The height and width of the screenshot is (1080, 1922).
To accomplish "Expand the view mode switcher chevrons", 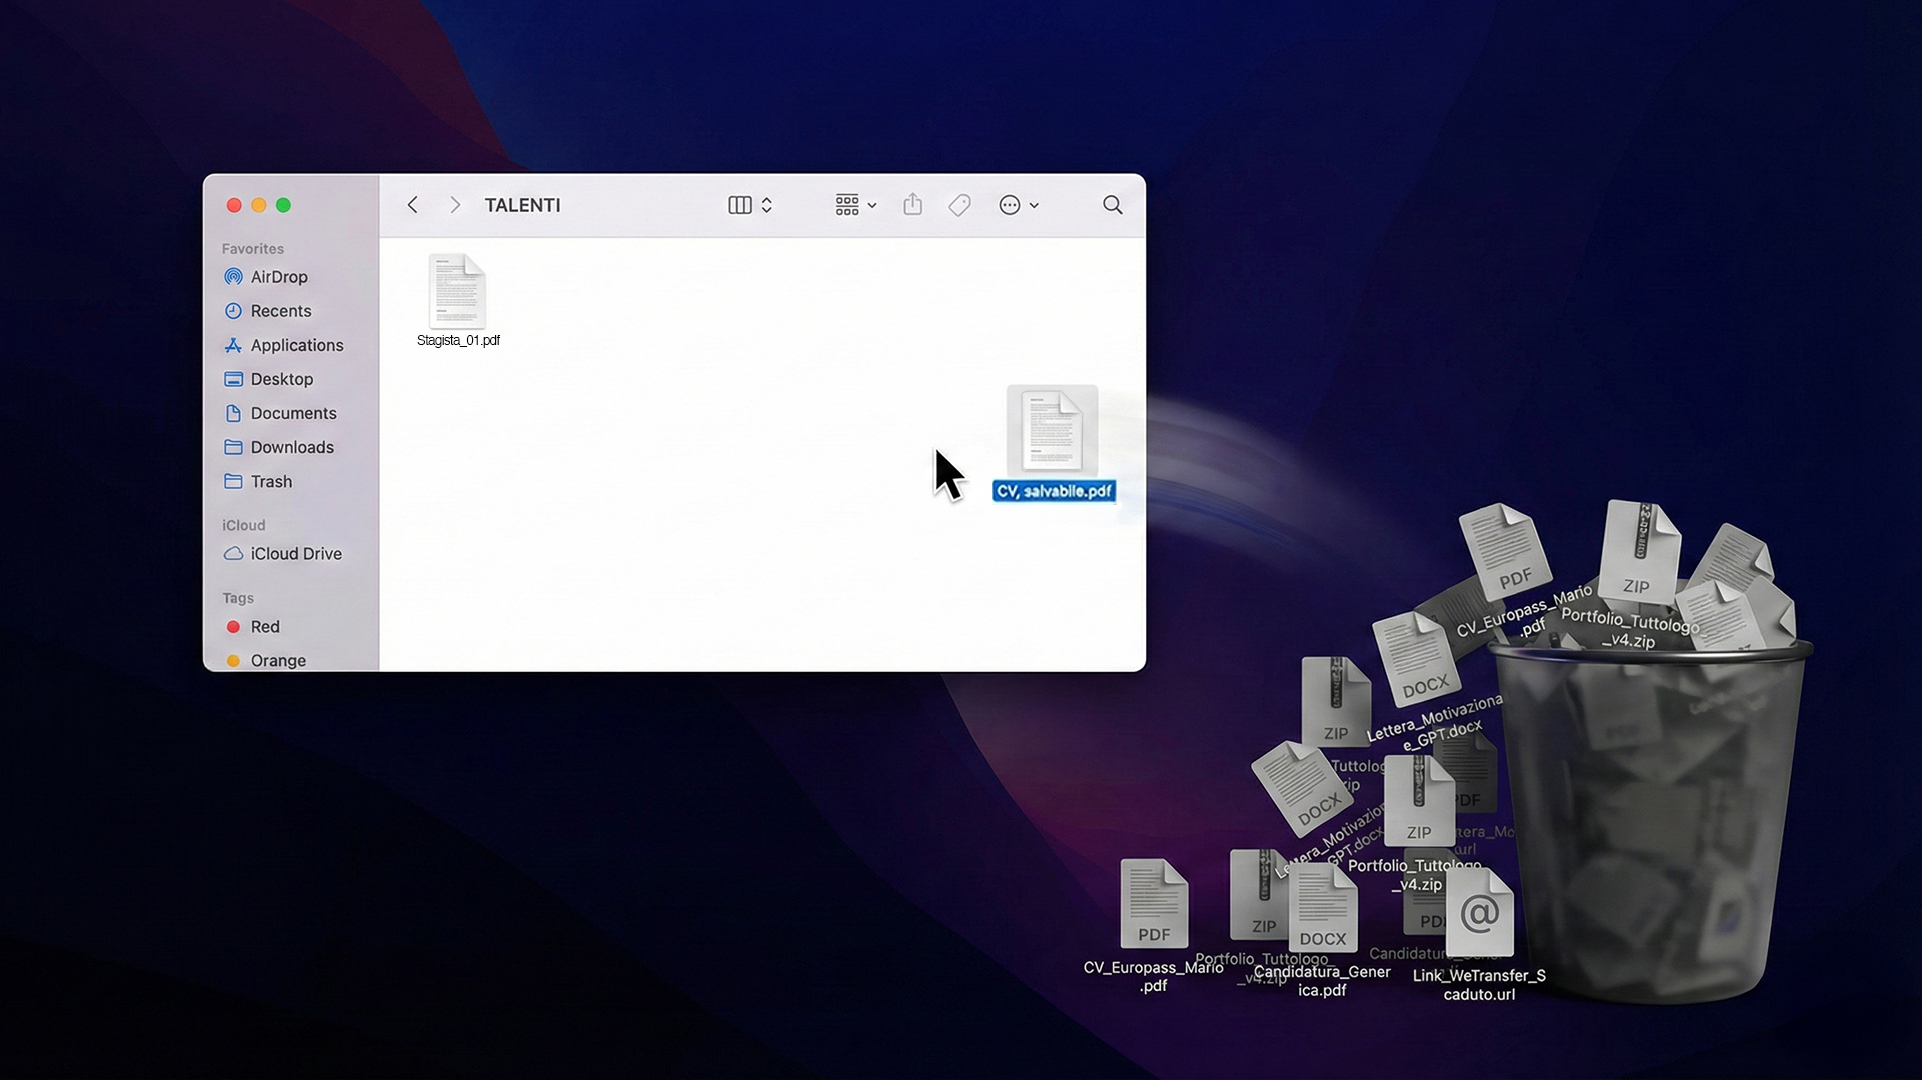I will 767,205.
